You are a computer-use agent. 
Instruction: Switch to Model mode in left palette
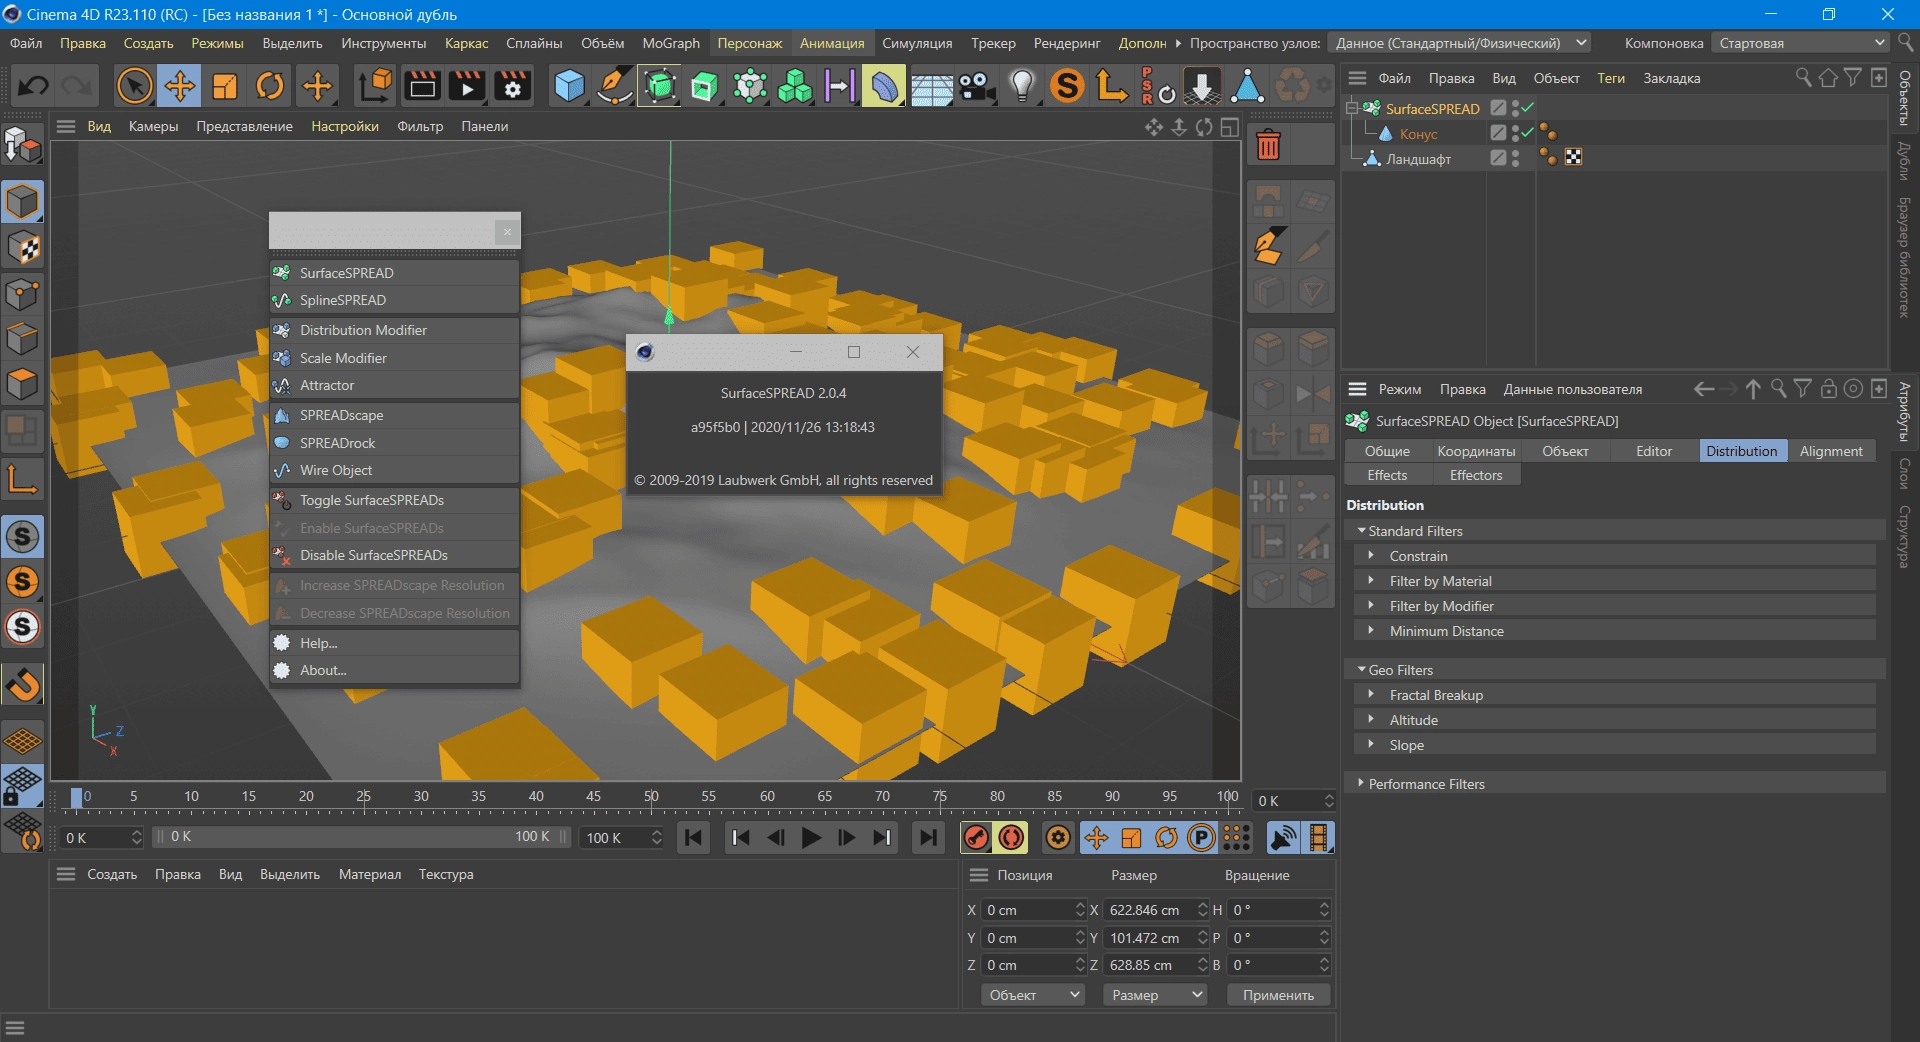click(x=22, y=202)
